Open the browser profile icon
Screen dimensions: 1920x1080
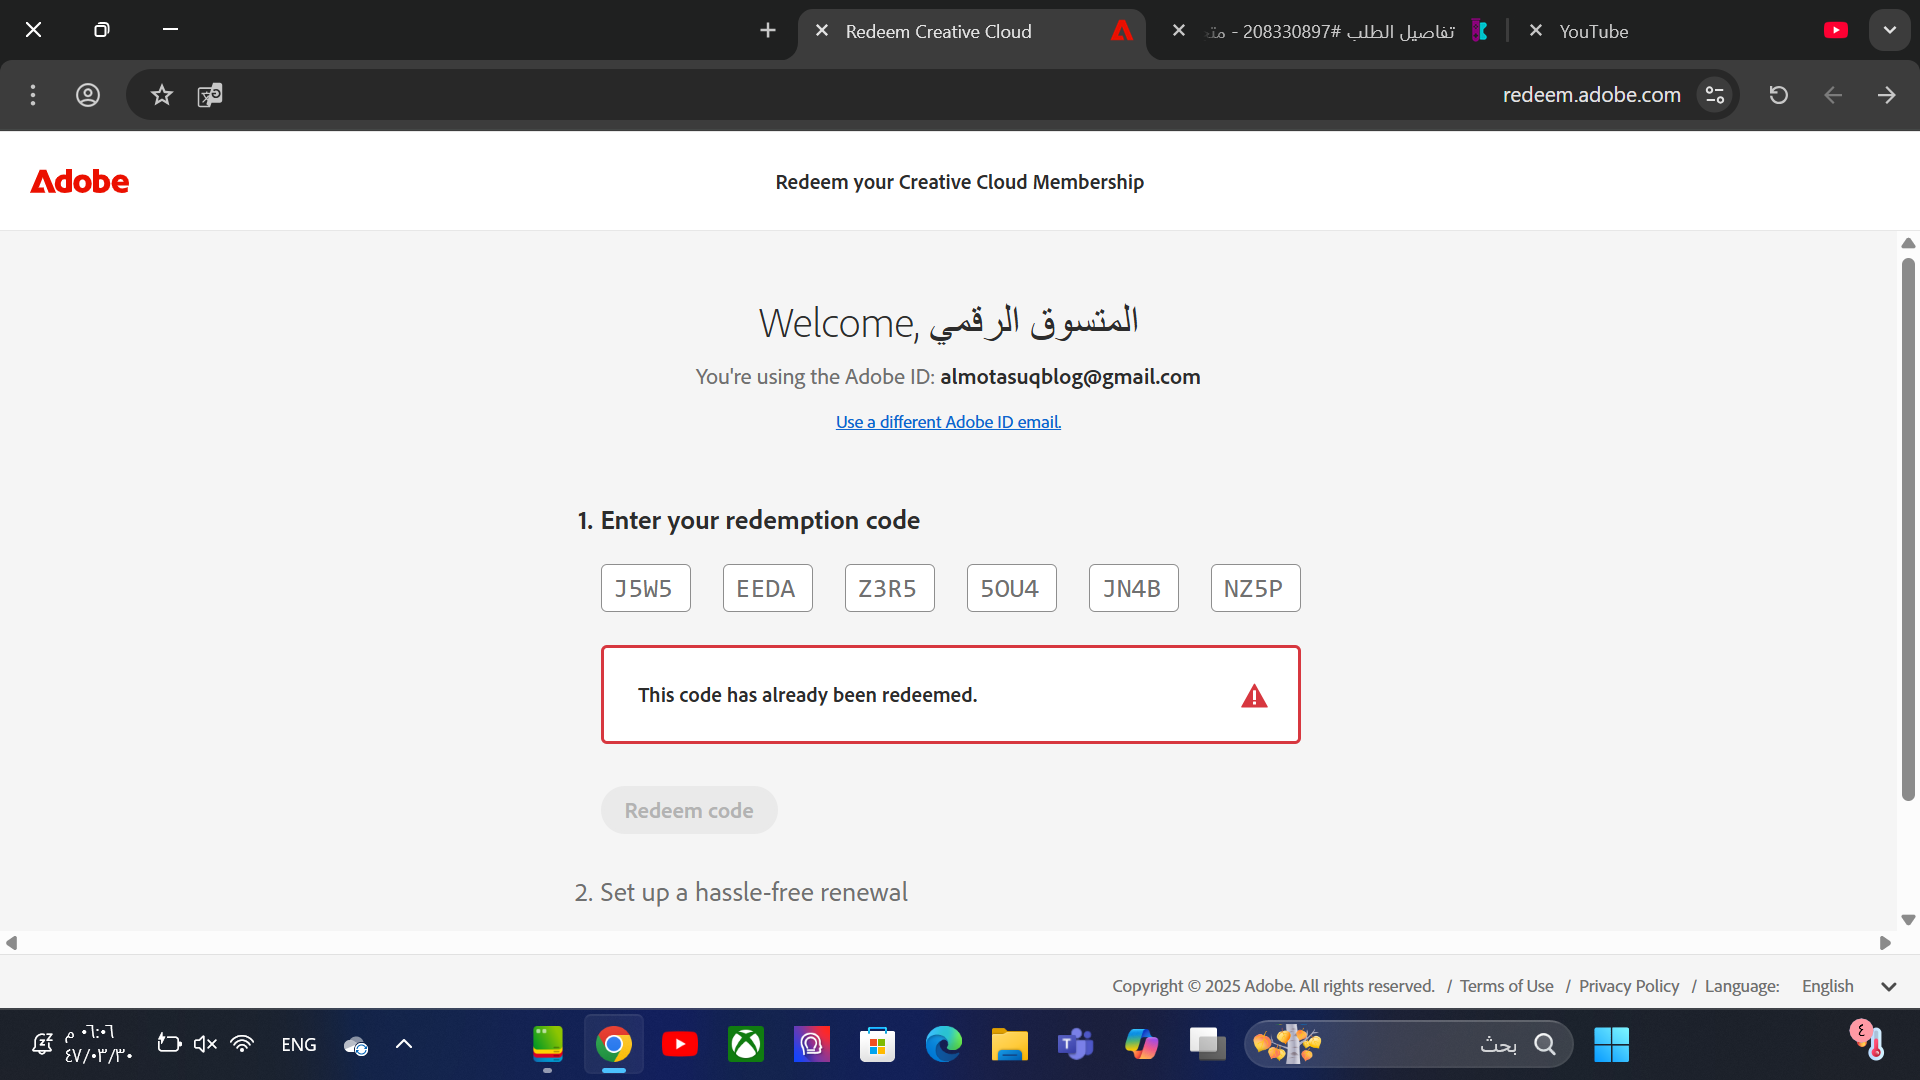click(88, 95)
